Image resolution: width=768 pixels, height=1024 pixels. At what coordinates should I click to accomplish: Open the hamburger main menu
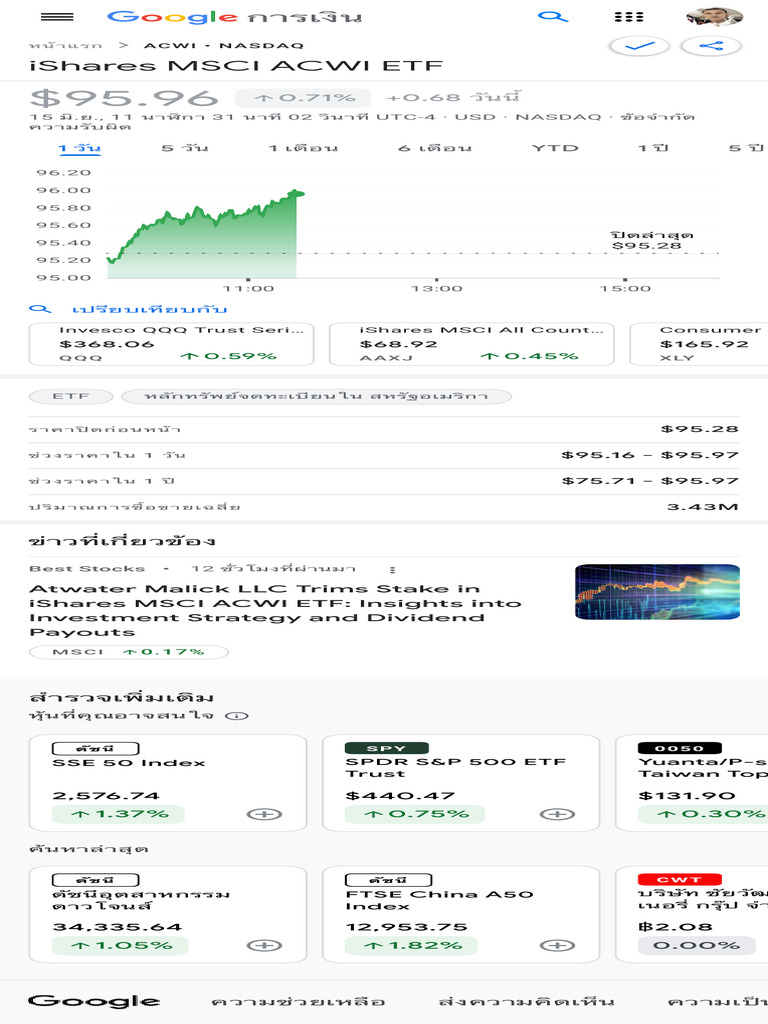(57, 16)
